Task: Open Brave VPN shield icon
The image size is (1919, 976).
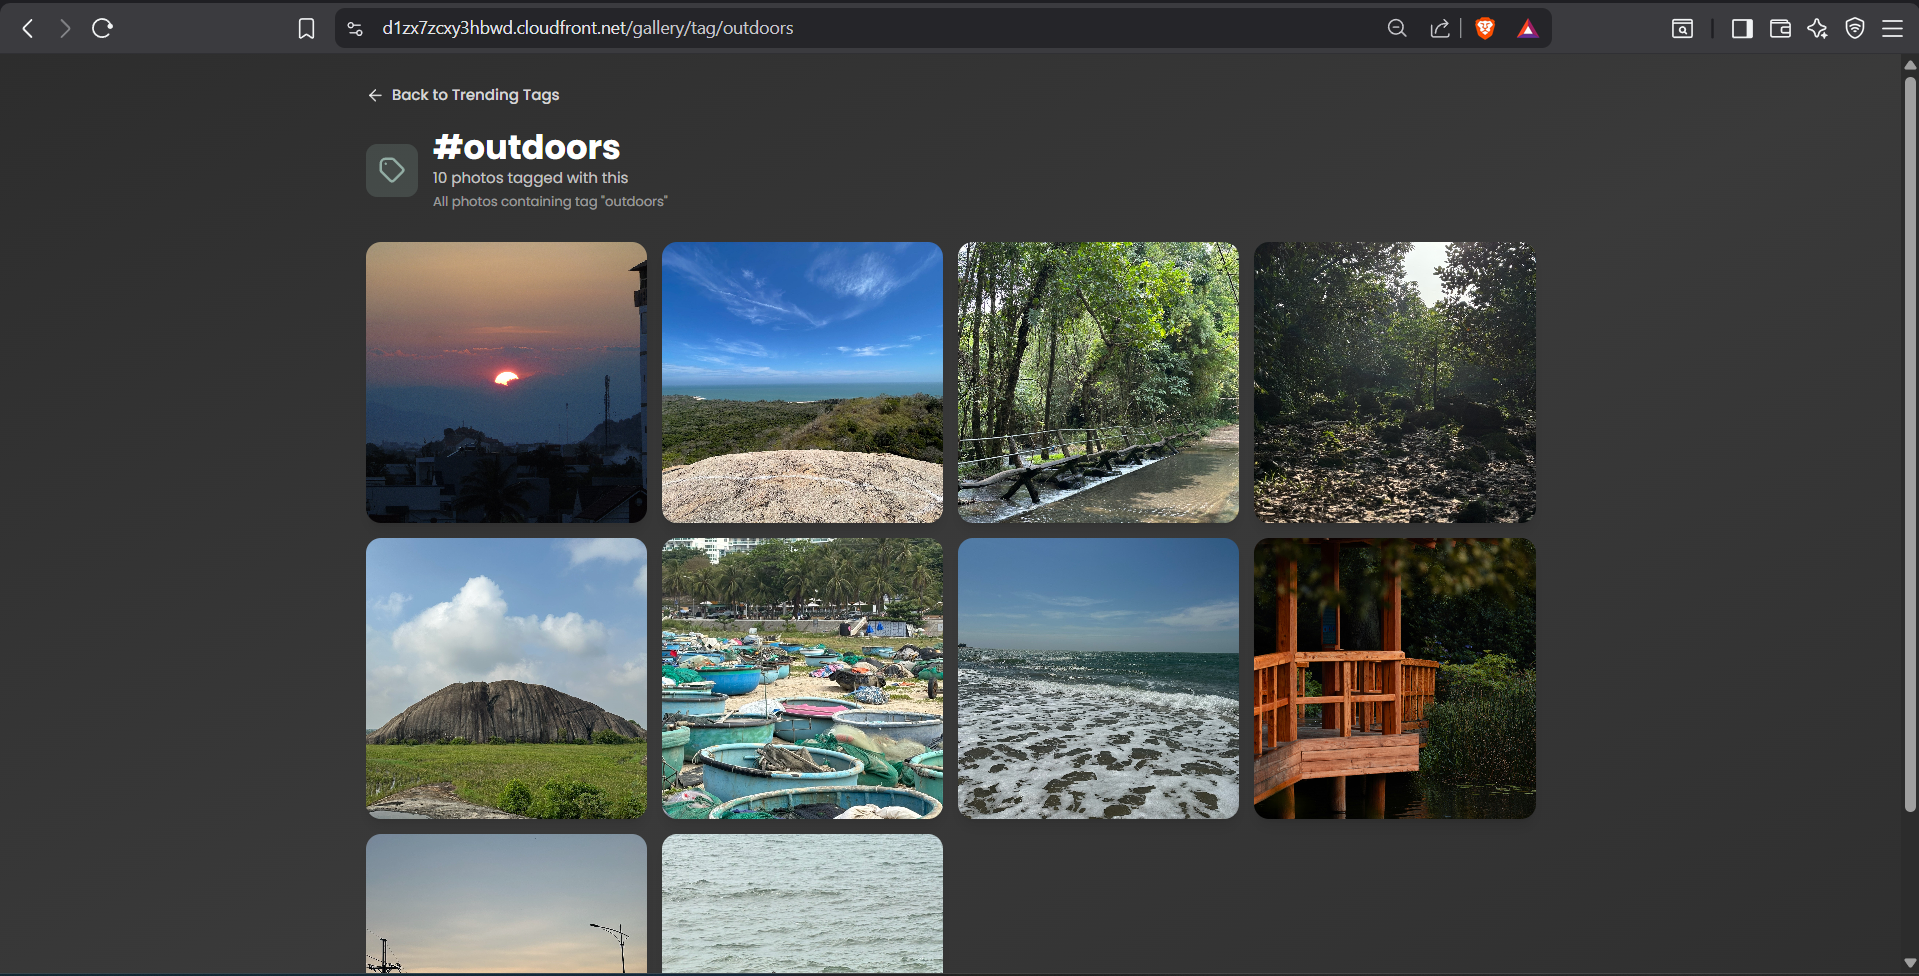Action: click(x=1855, y=28)
